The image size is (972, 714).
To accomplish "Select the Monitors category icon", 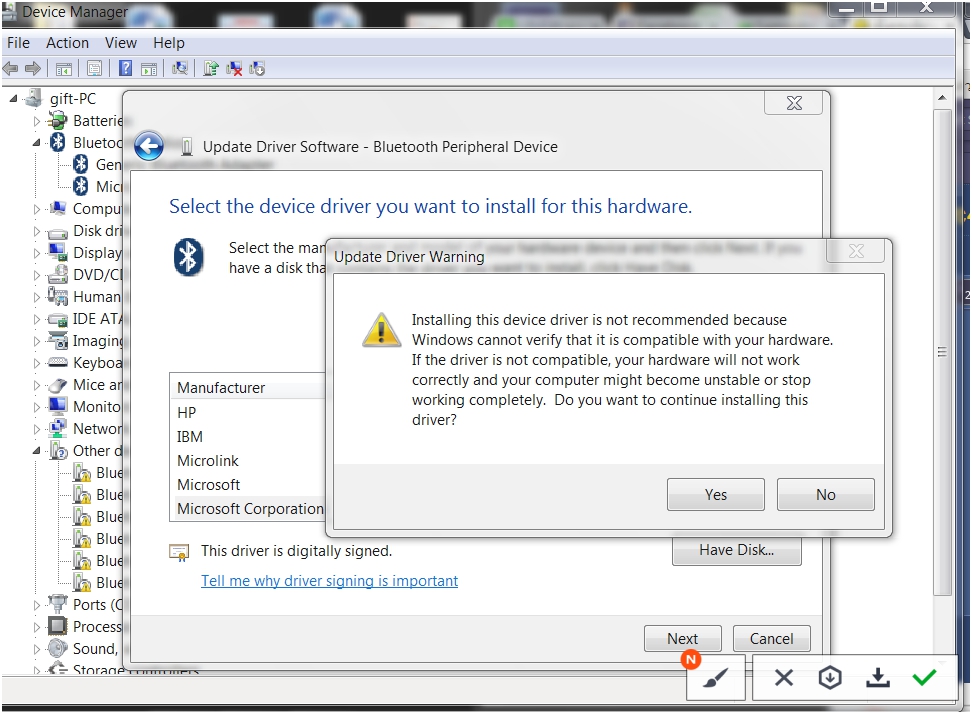I will [x=58, y=407].
